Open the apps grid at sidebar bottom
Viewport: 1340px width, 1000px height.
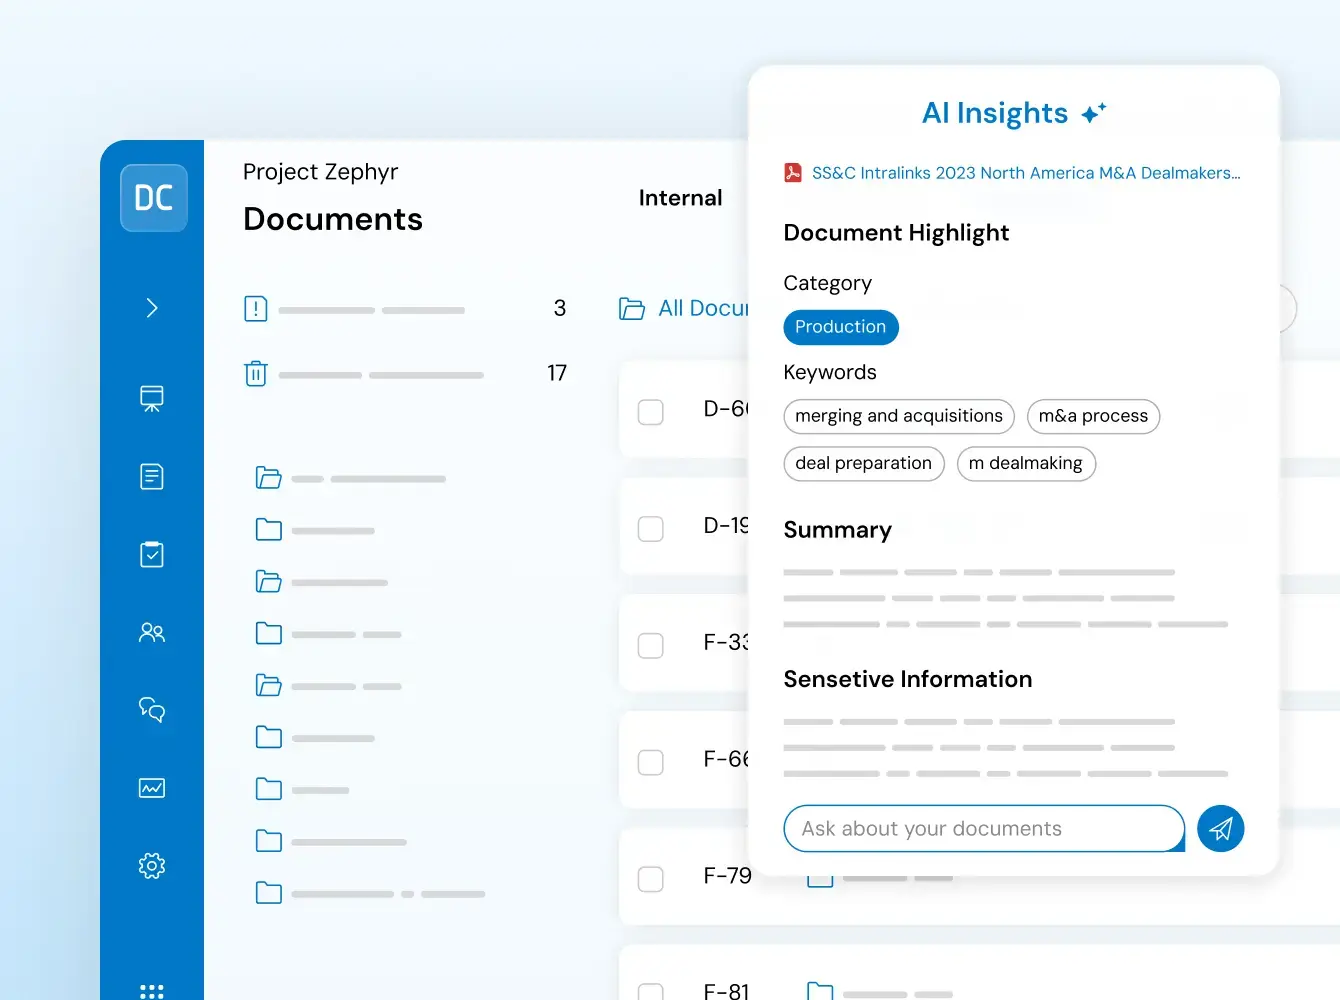click(x=152, y=991)
